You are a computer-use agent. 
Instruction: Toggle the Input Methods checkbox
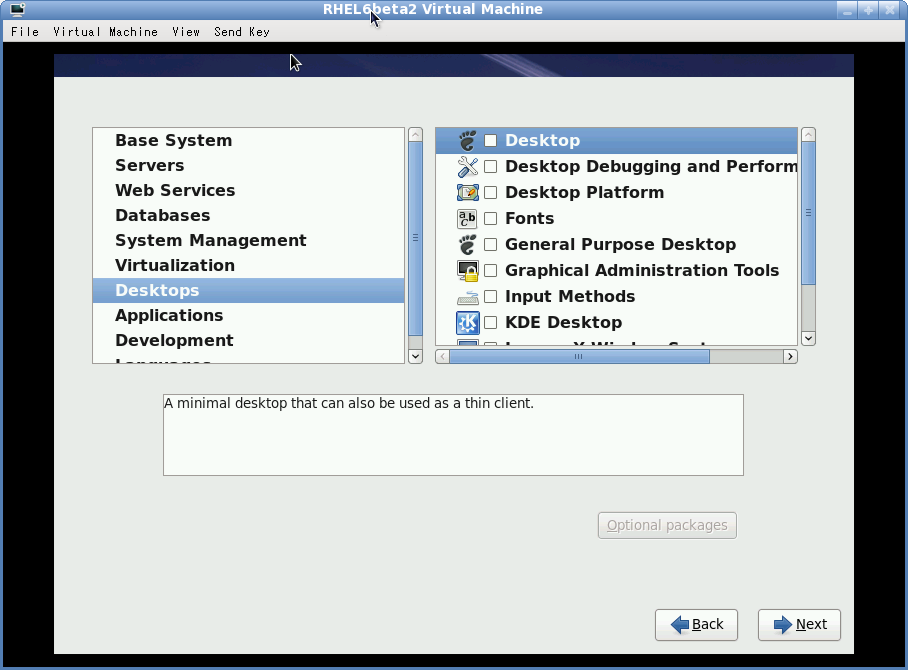[490, 296]
